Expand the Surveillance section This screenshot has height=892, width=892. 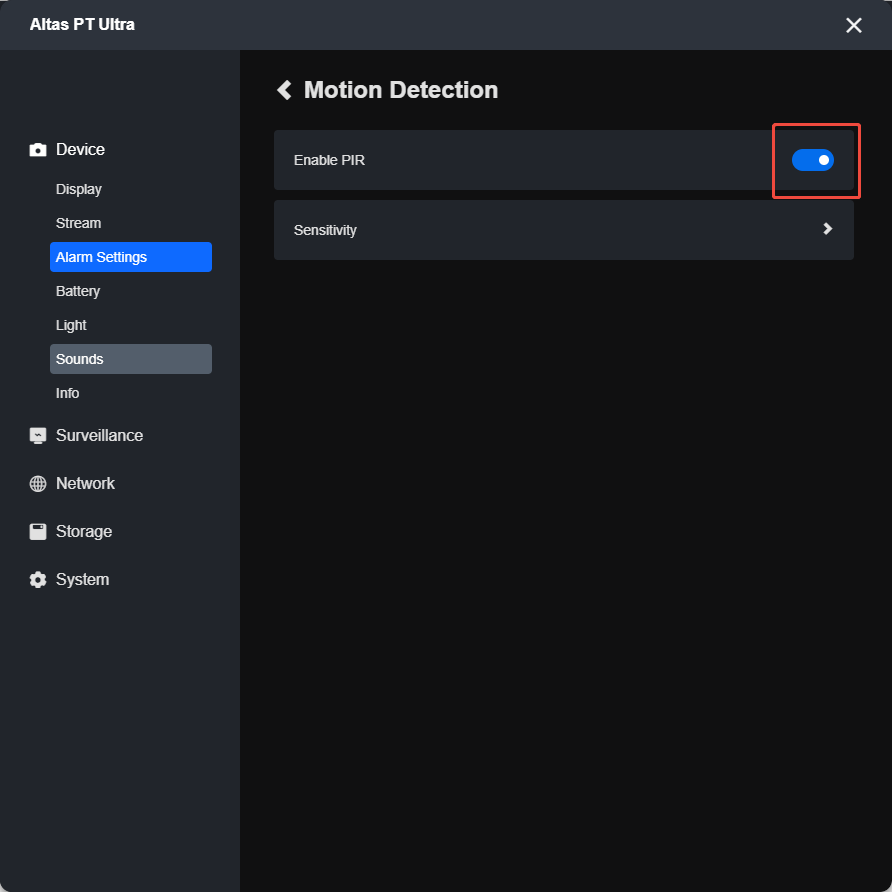click(x=100, y=436)
